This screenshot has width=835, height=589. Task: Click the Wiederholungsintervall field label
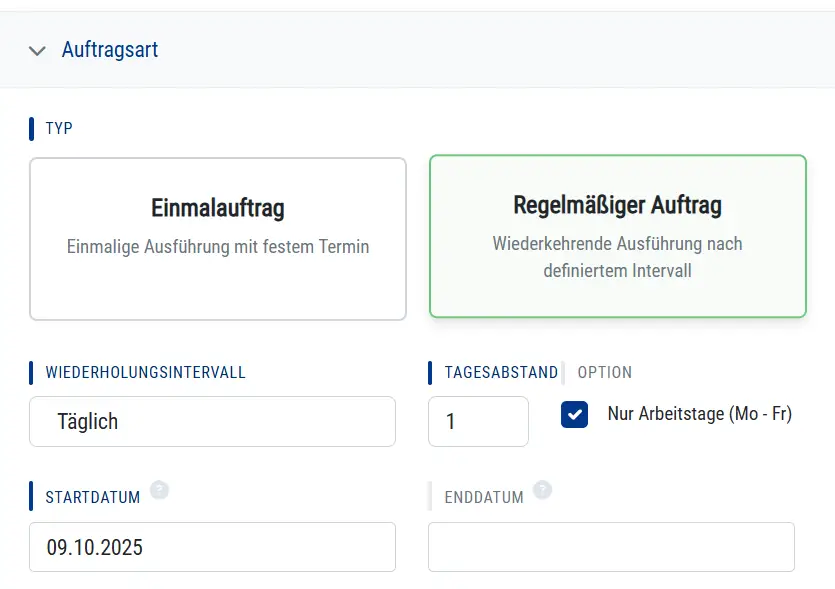pos(145,372)
